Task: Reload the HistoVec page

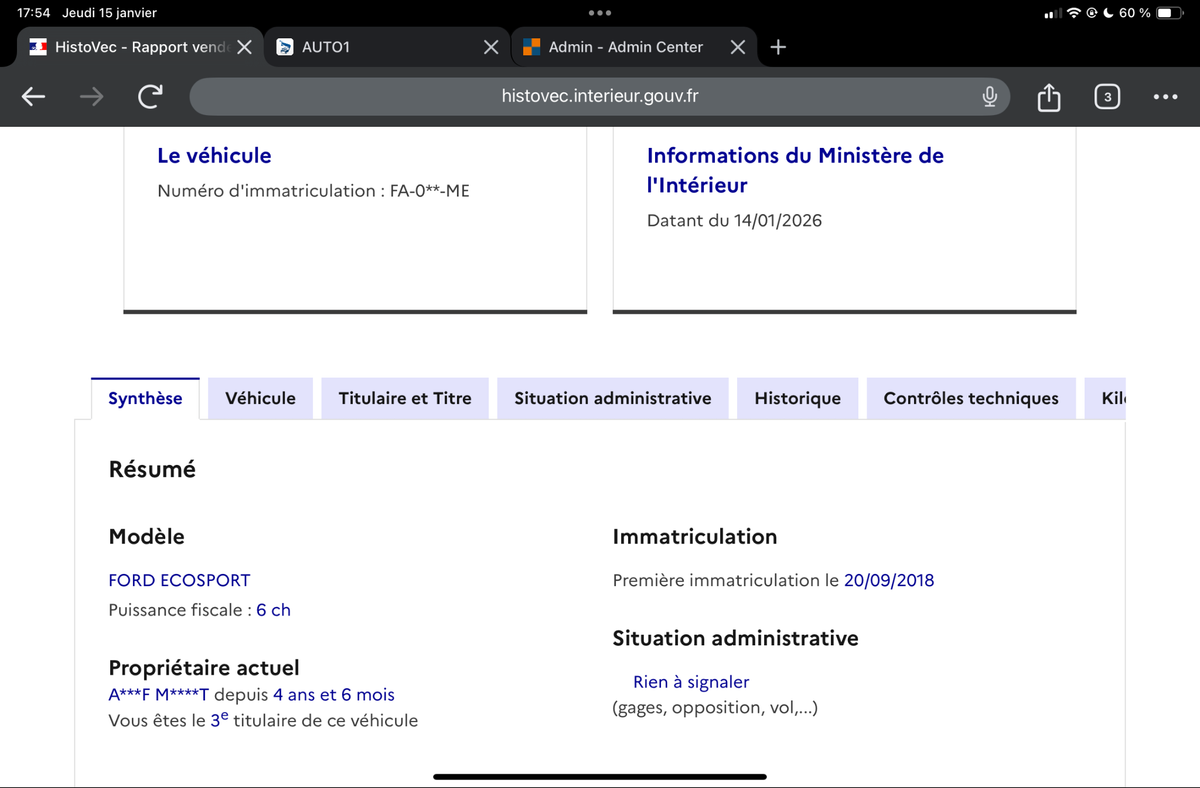Action: [149, 96]
